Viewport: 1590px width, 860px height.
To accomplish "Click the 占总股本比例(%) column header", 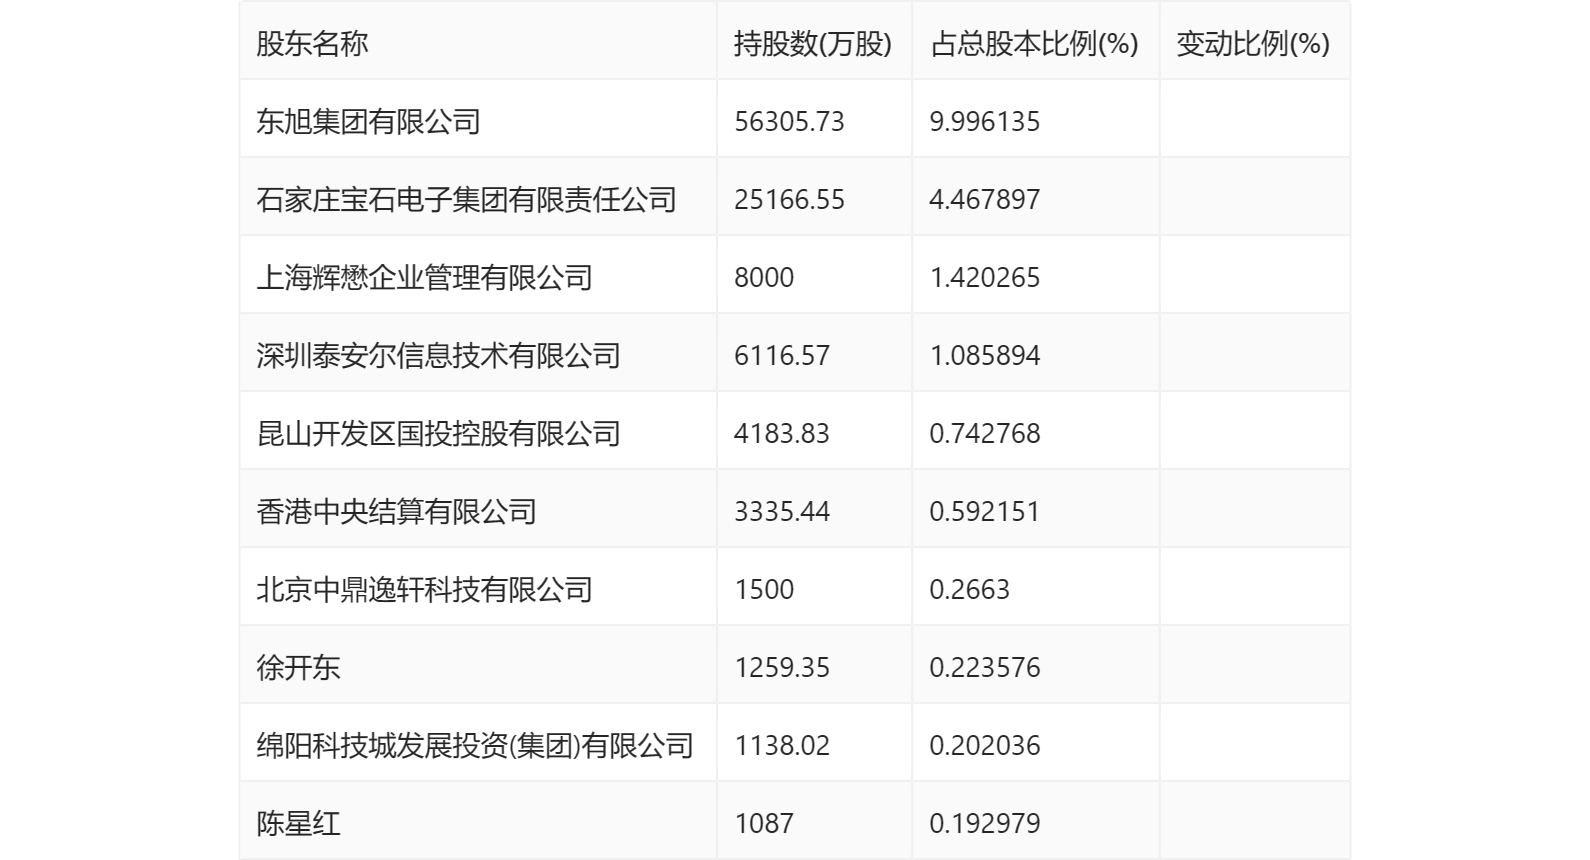I will 1034,44.
